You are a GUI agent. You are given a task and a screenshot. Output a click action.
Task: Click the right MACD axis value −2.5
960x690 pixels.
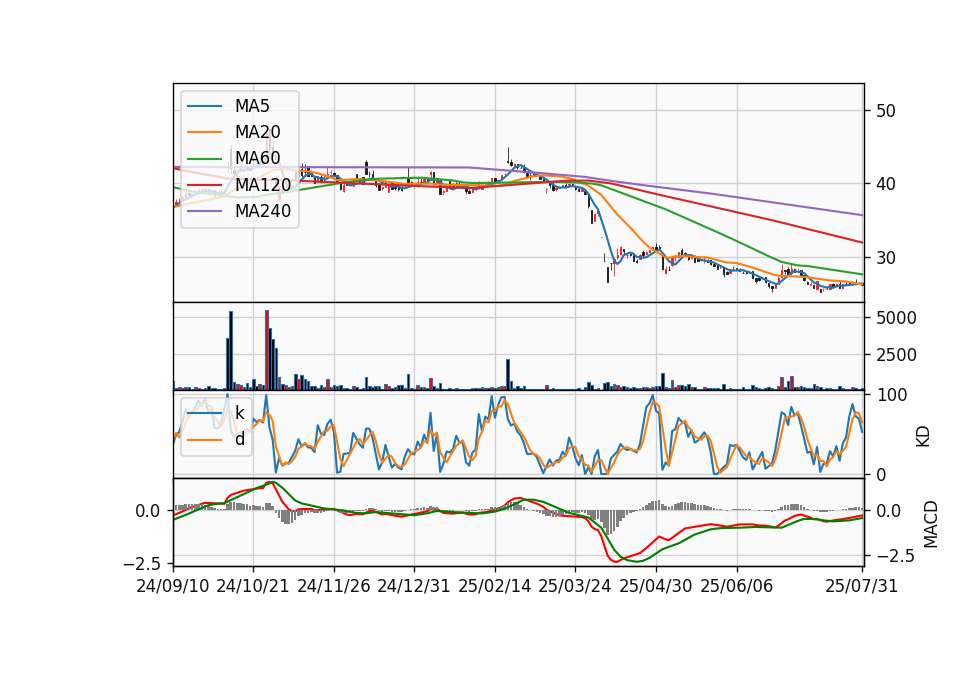[x=896, y=556]
